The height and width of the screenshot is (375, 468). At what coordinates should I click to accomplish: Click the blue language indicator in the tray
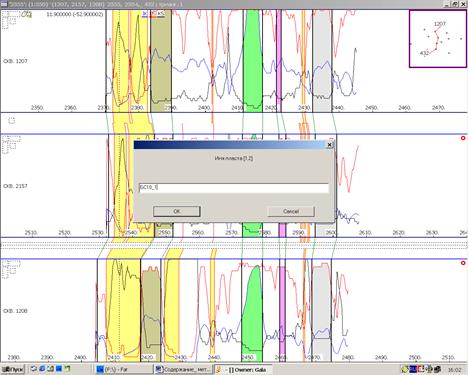(x=413, y=369)
